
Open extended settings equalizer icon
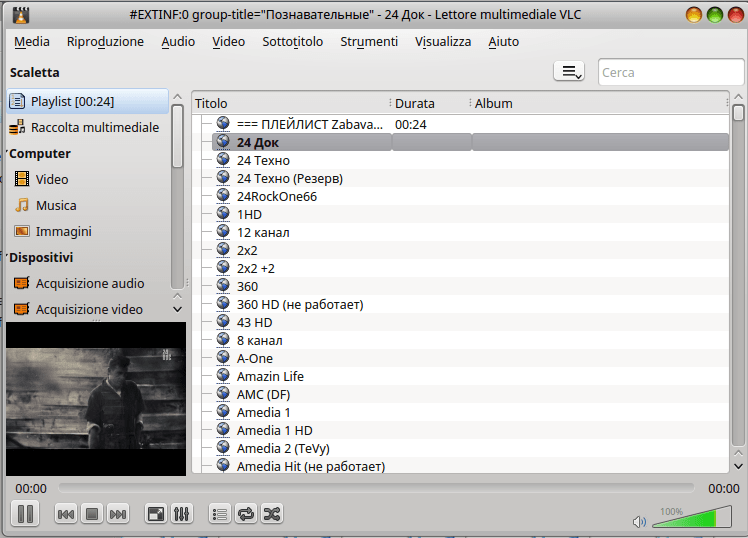coord(182,514)
